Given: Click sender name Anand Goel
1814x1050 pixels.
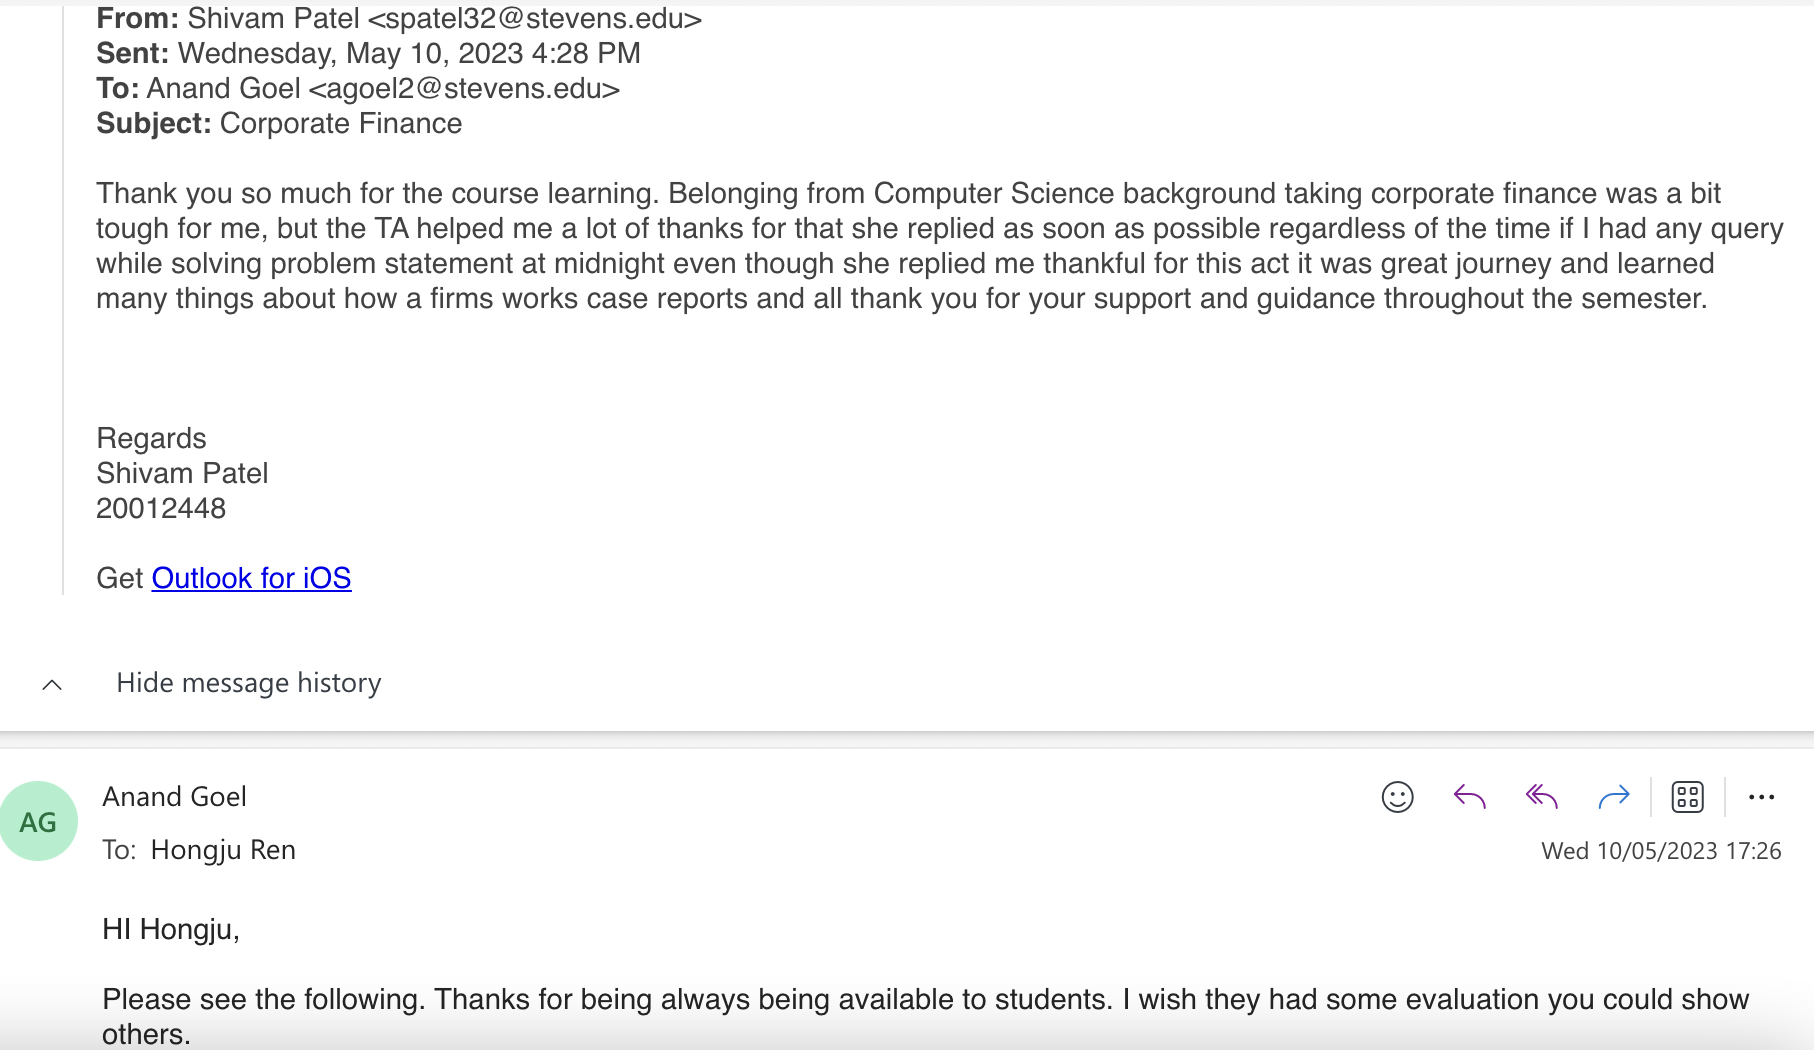Looking at the screenshot, I should point(174,797).
